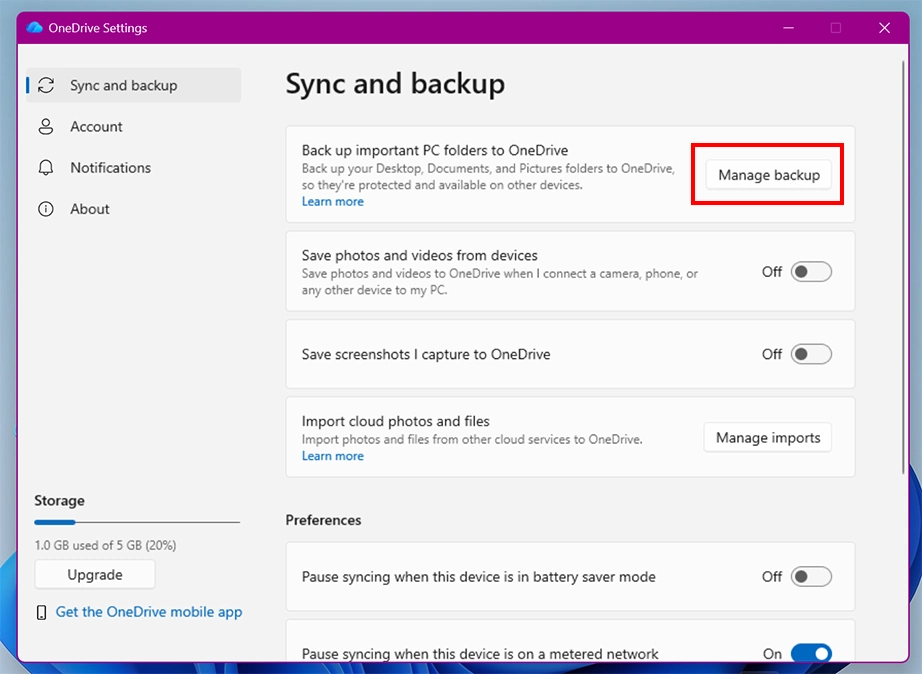This screenshot has height=674, width=922.
Task: Click the storage usage progress bar
Action: 137,522
